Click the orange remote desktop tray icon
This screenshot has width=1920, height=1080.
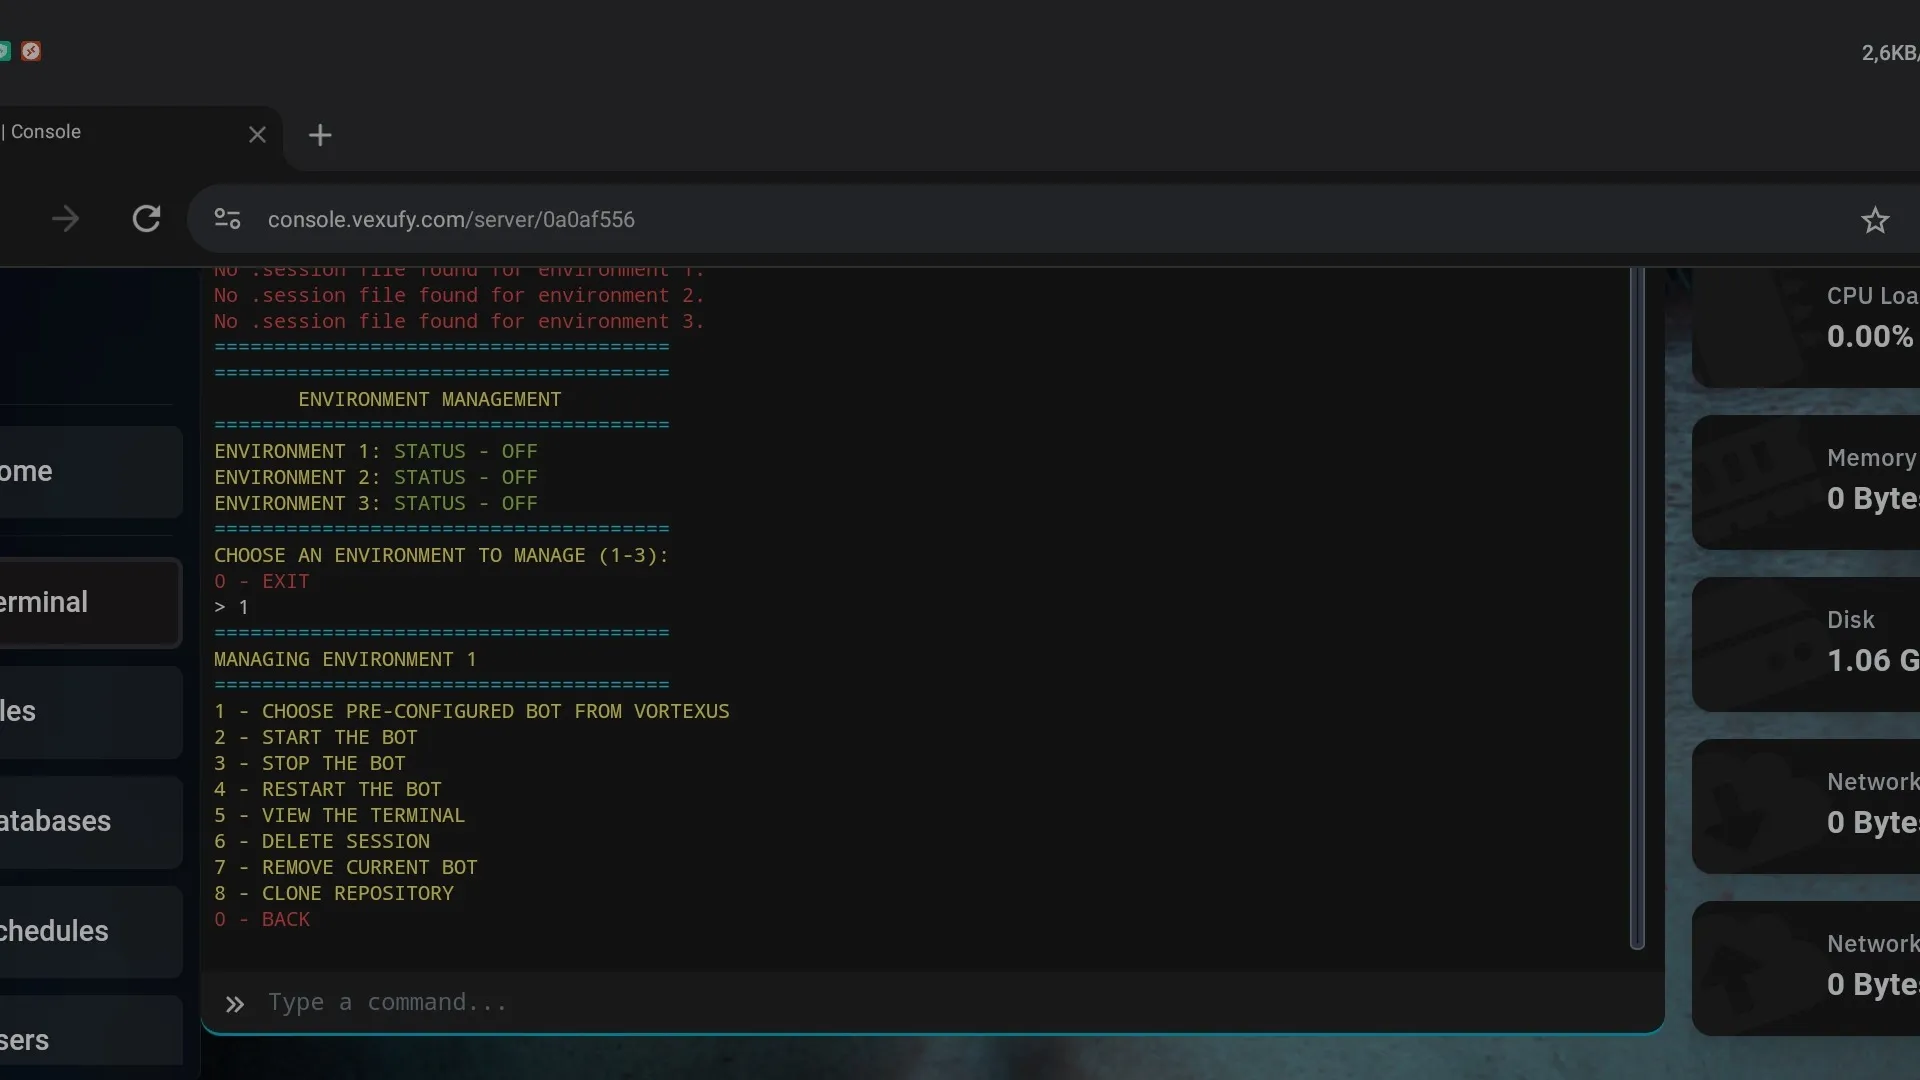click(31, 52)
